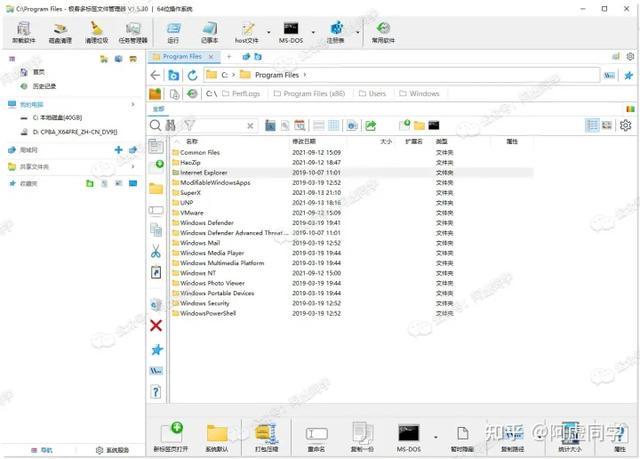
Task: Open 任务管理器 task manager
Action: tap(133, 32)
